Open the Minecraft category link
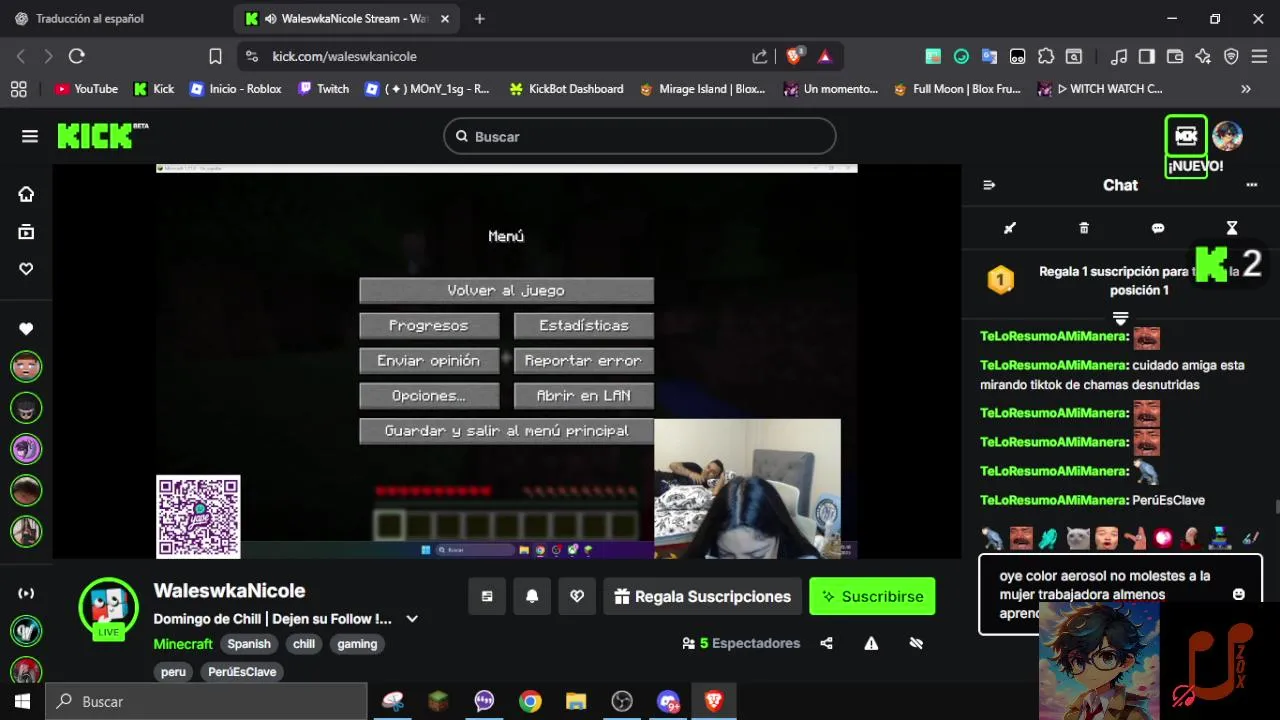Screen dimensions: 1280x720 183,644
